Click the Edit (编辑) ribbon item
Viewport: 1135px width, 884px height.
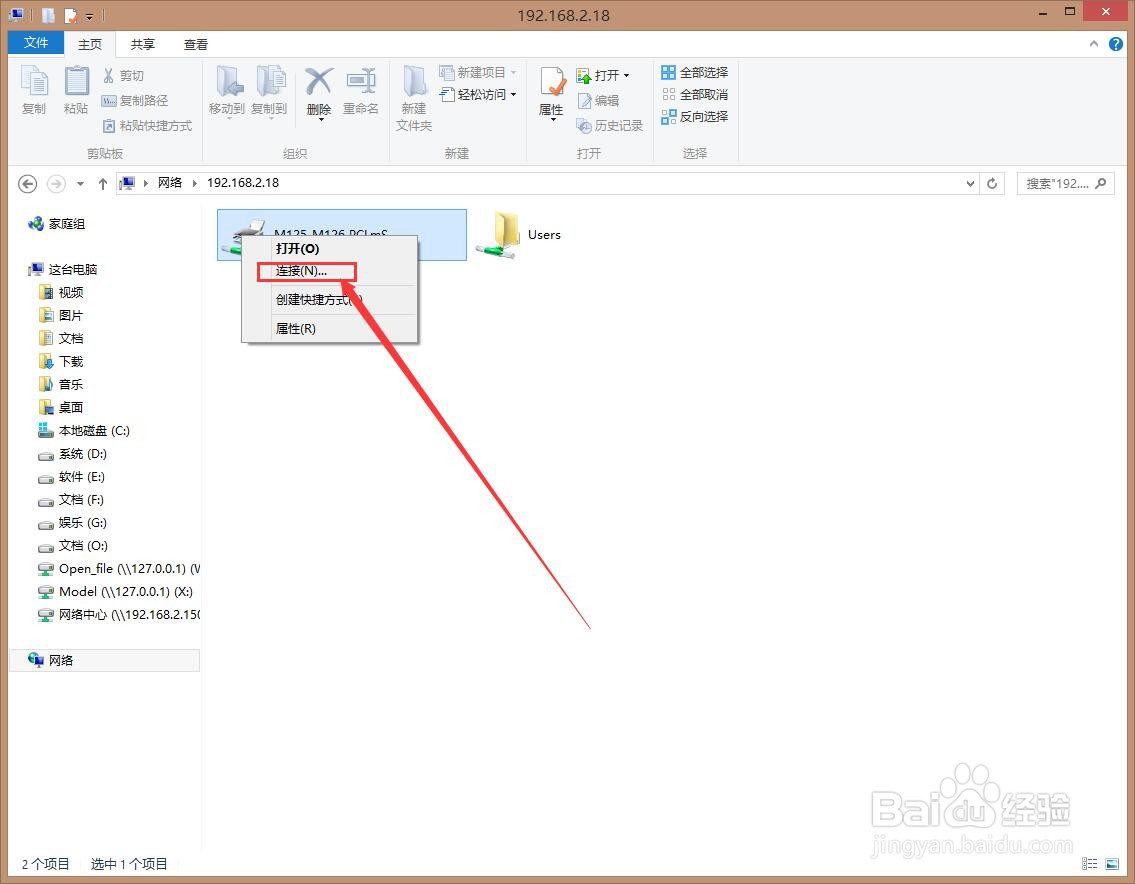pos(598,101)
